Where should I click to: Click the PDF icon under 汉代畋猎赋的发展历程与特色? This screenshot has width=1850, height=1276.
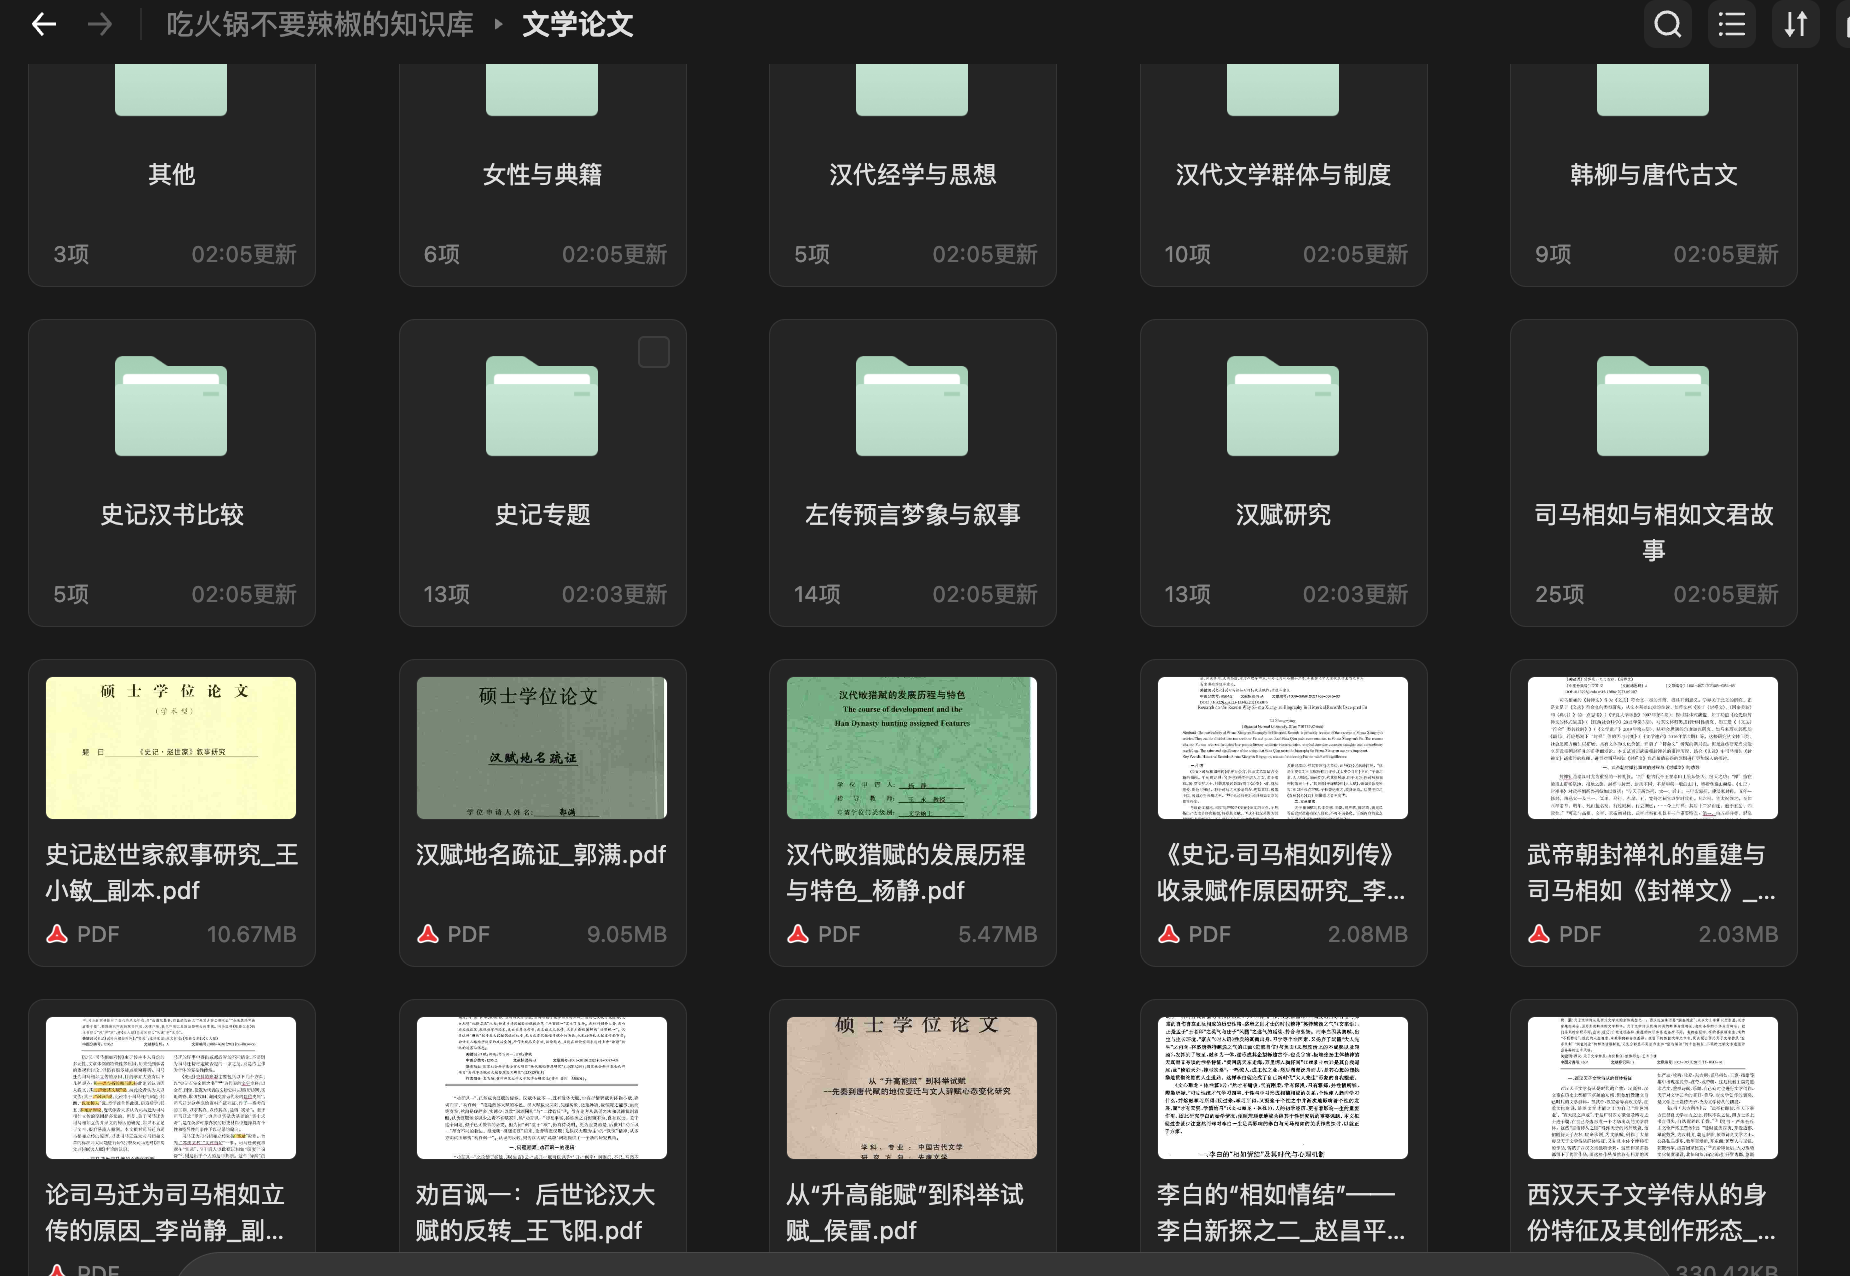click(x=800, y=934)
